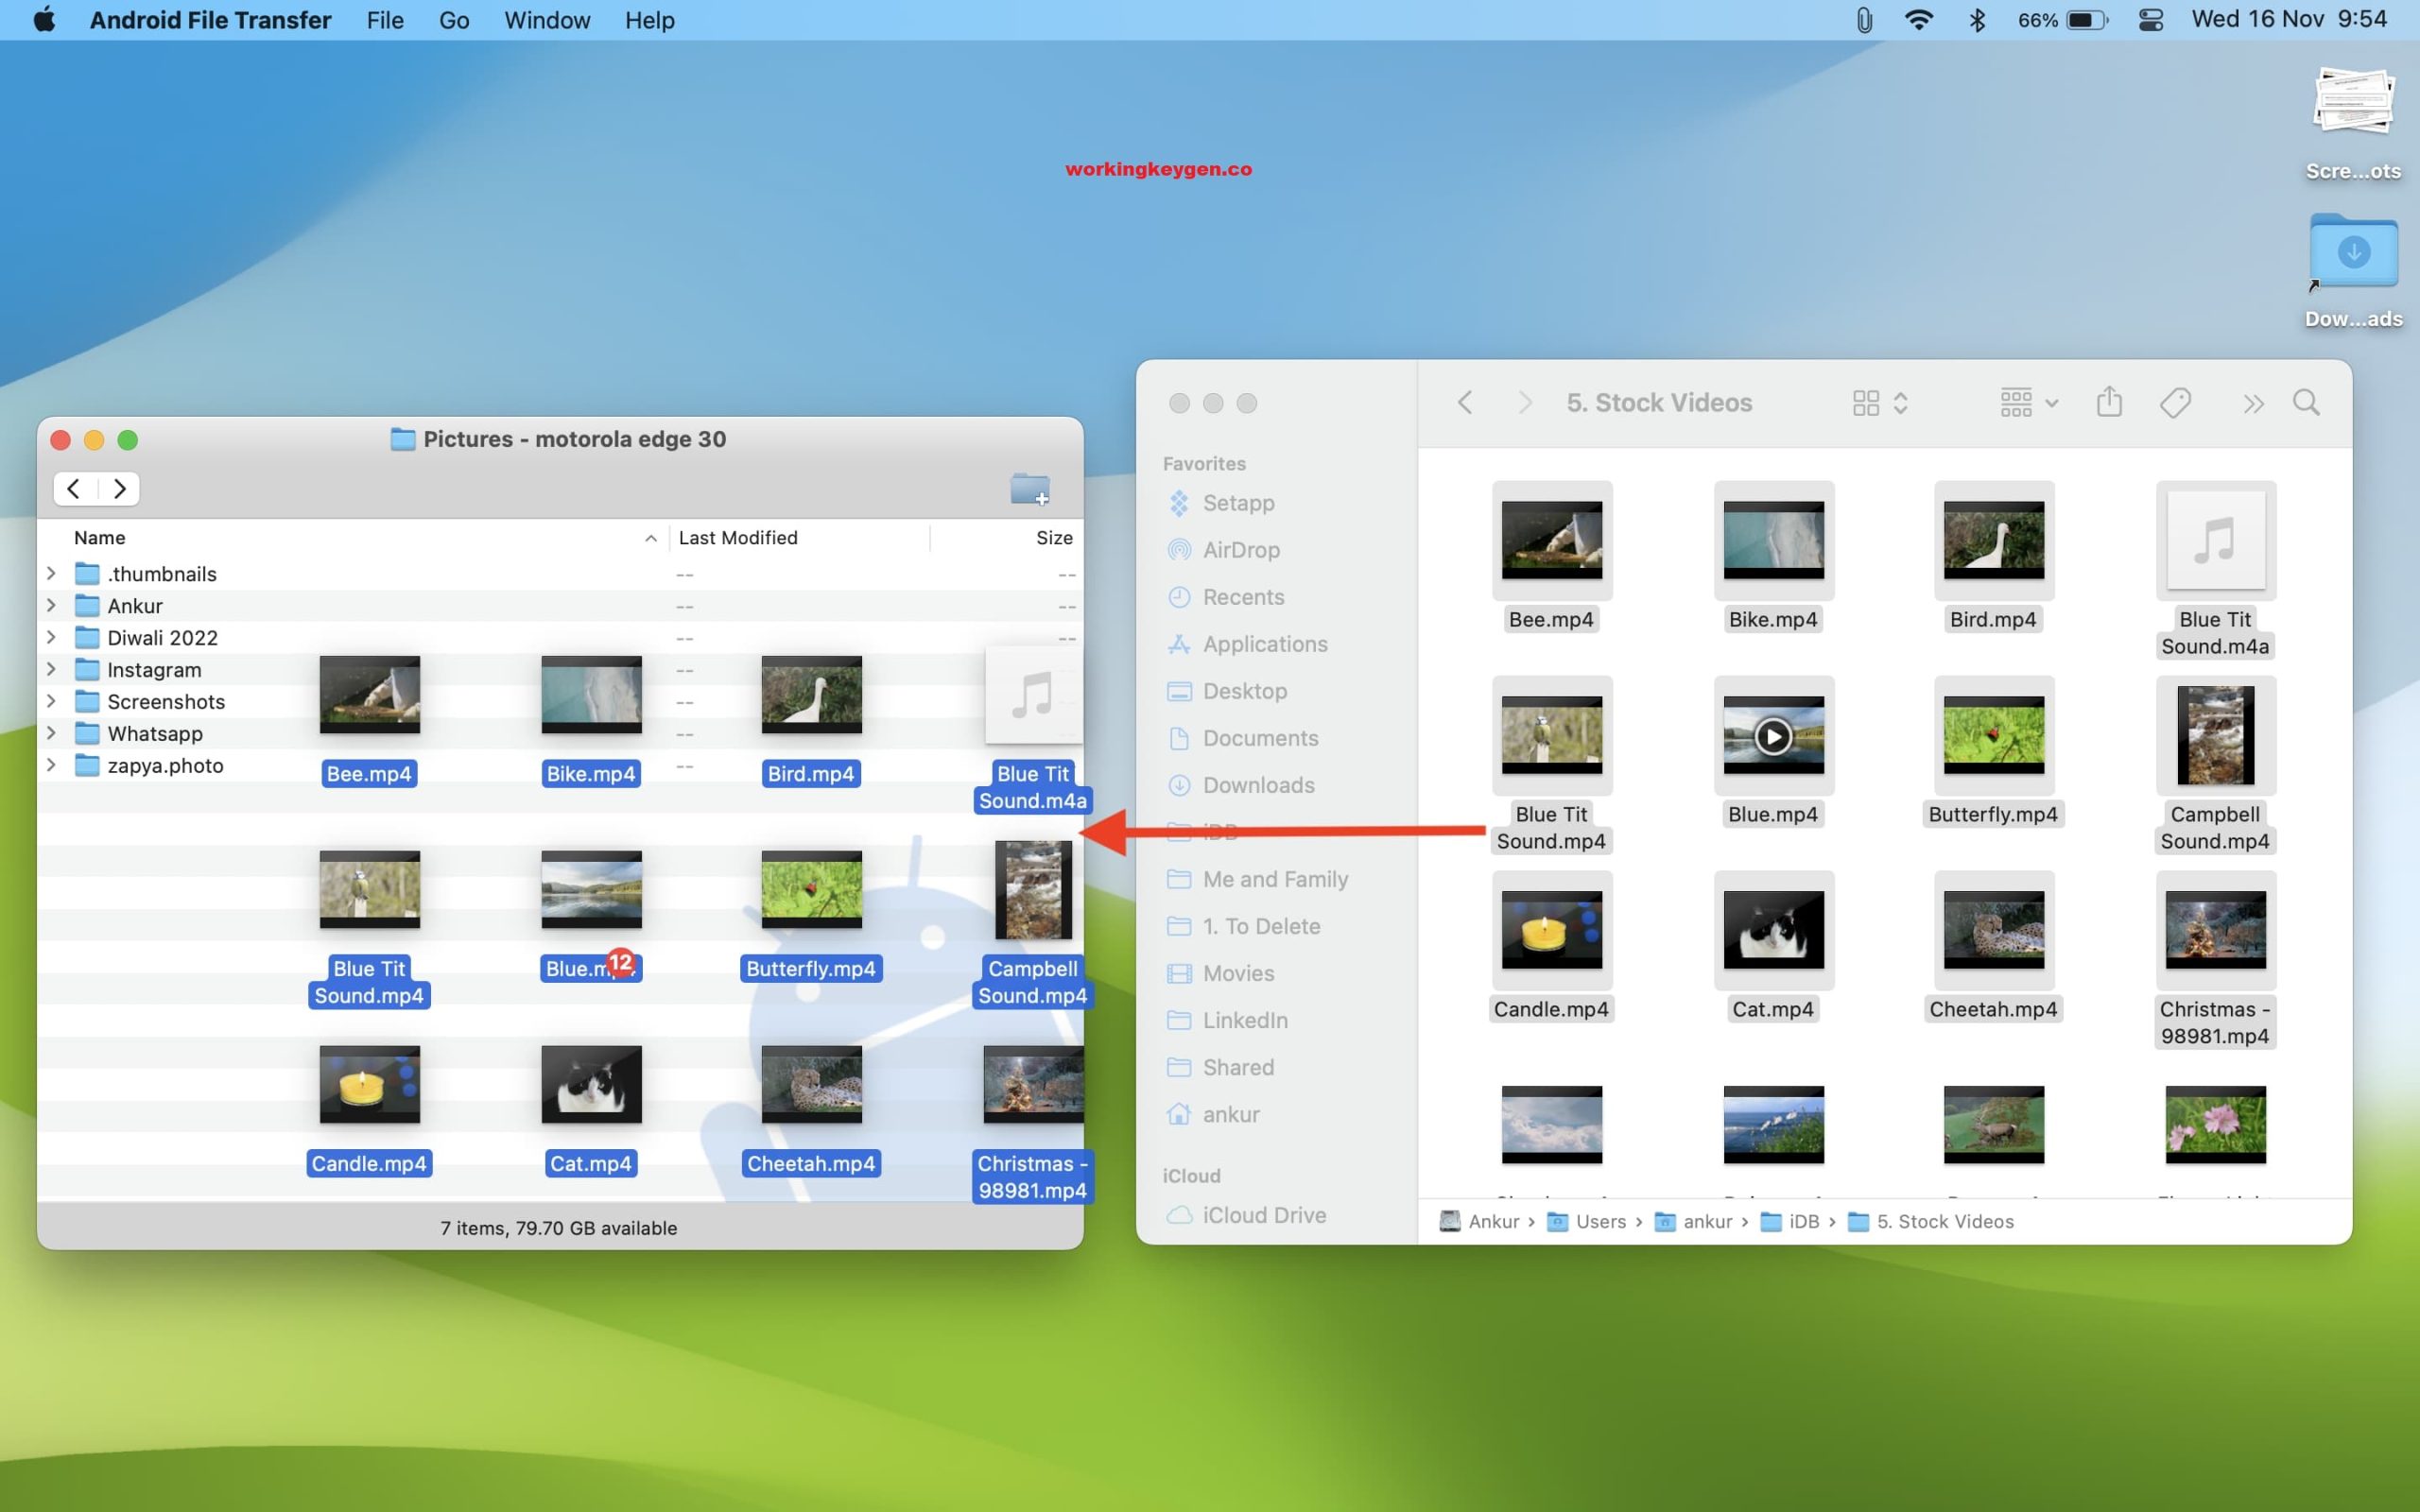Switch to icon grid view in Finder
Image resolution: width=2420 pixels, height=1512 pixels.
pos(1867,402)
